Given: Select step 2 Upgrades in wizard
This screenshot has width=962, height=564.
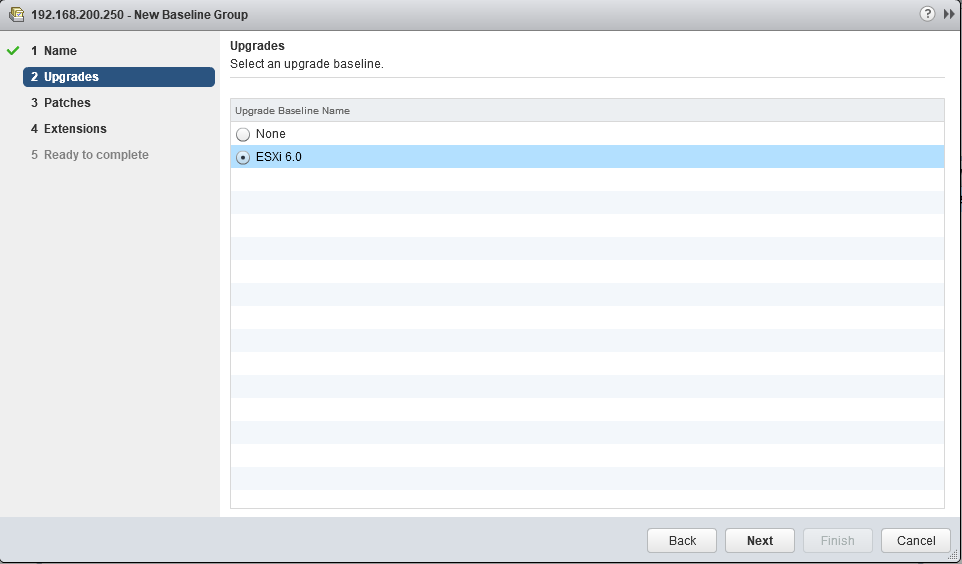Looking at the screenshot, I should pyautogui.click(x=118, y=77).
